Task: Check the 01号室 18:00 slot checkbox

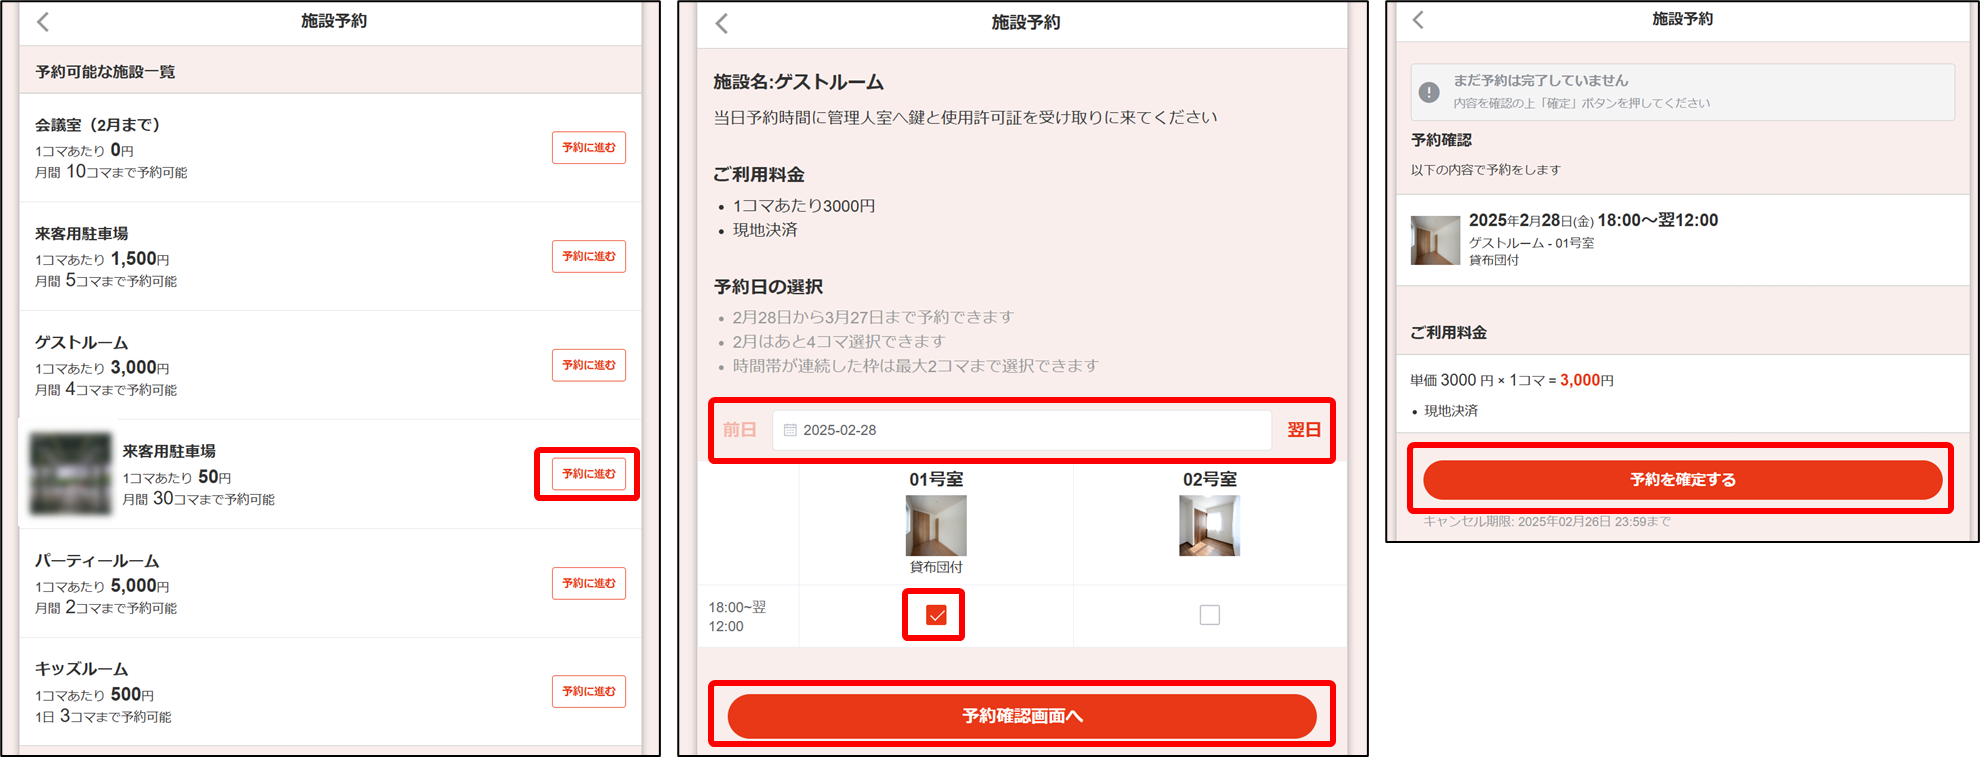Action: [x=936, y=615]
